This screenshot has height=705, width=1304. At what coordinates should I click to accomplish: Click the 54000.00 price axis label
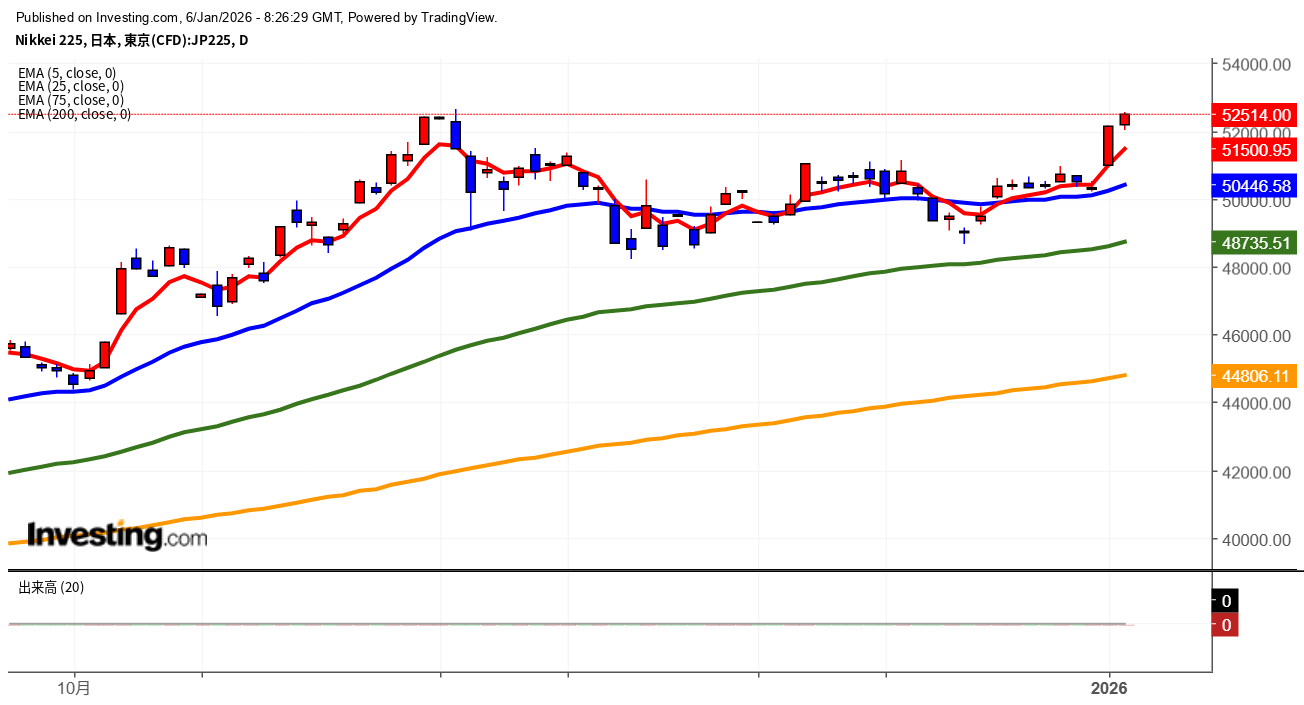(1257, 64)
